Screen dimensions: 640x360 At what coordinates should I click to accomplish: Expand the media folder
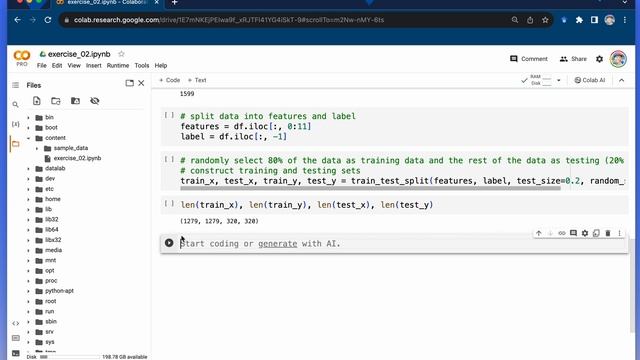(x=28, y=250)
